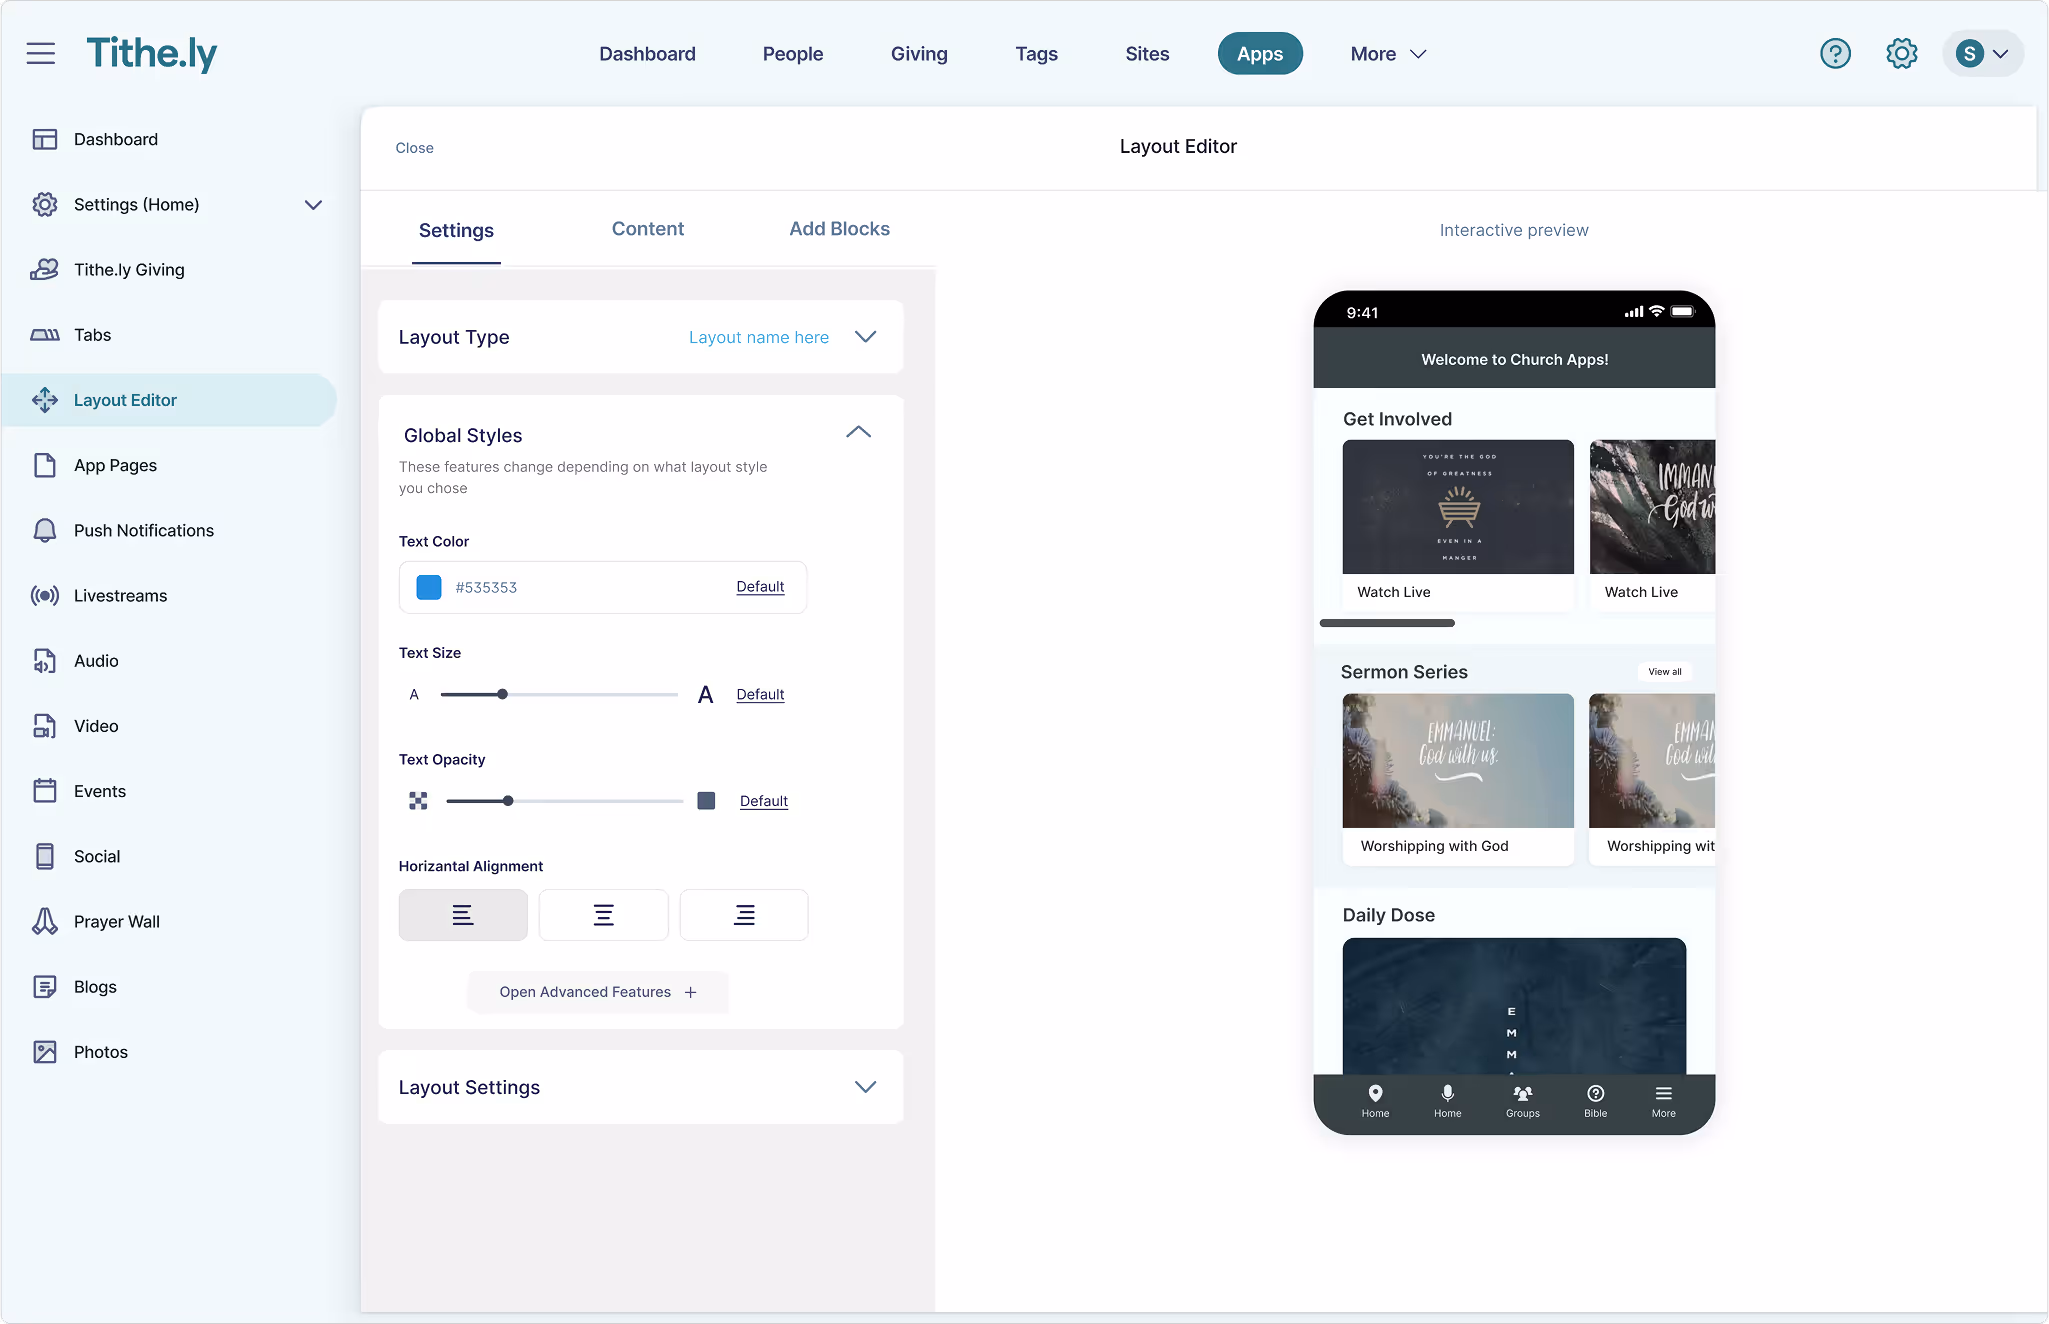The width and height of the screenshot is (2049, 1324).
Task: Switch to the Add Blocks tab
Action: pos(839,228)
